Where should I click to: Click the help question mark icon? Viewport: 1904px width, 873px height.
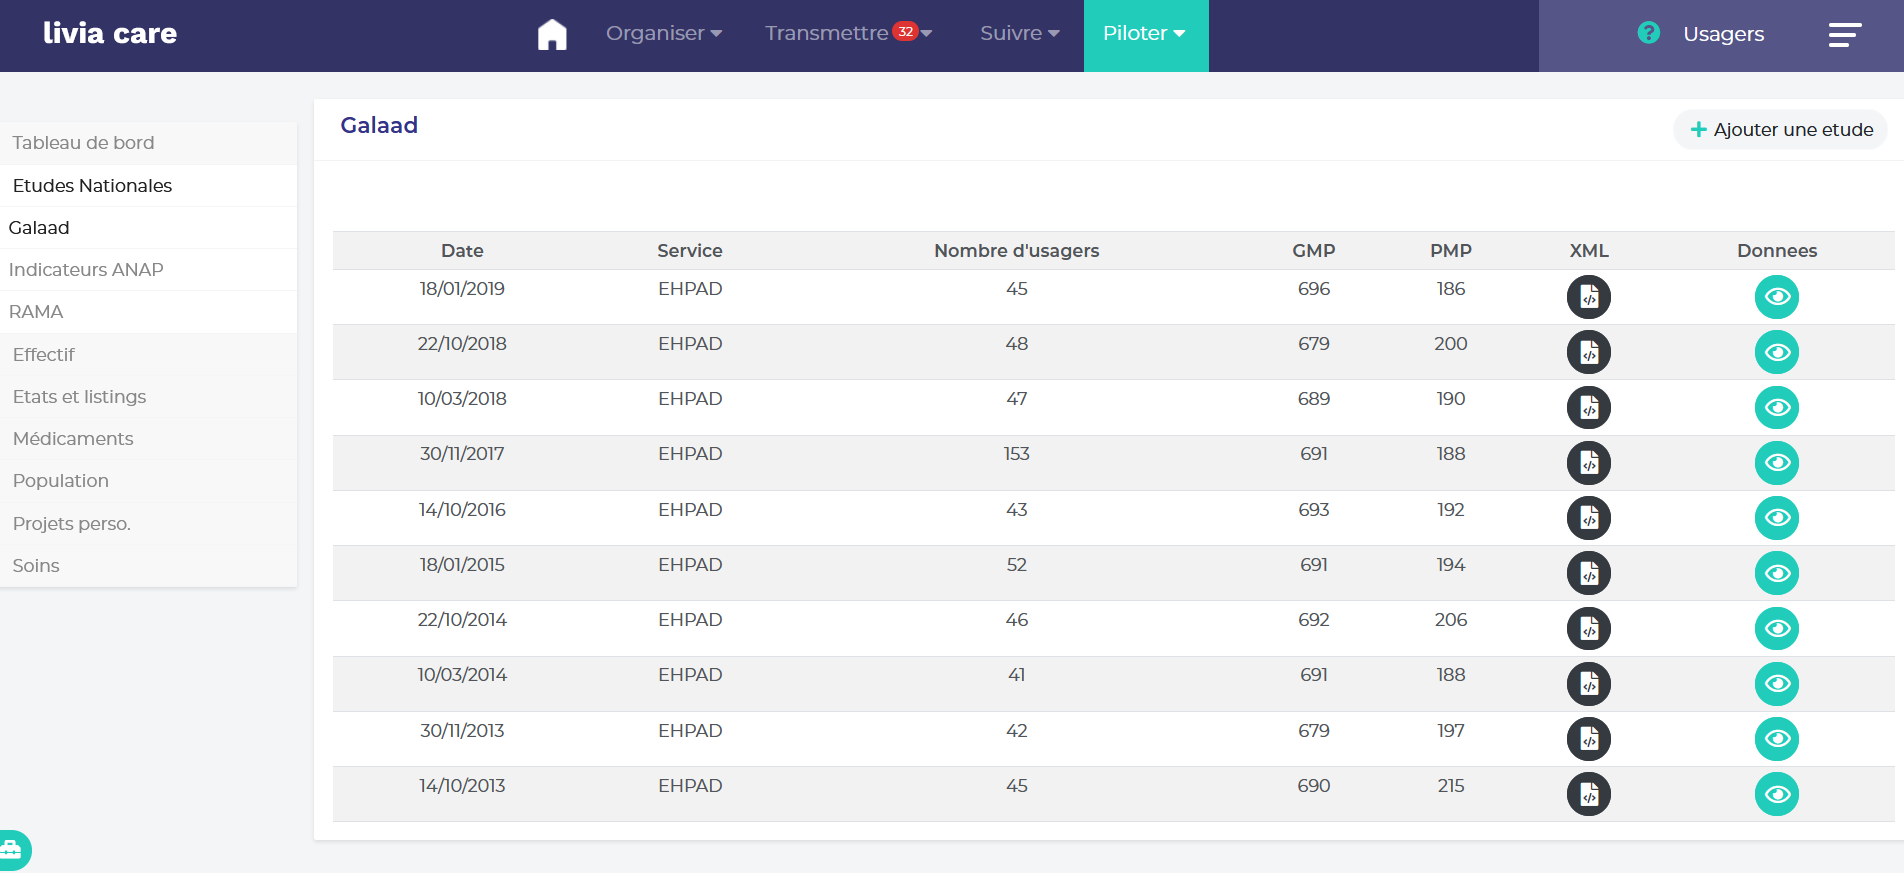click(x=1648, y=33)
